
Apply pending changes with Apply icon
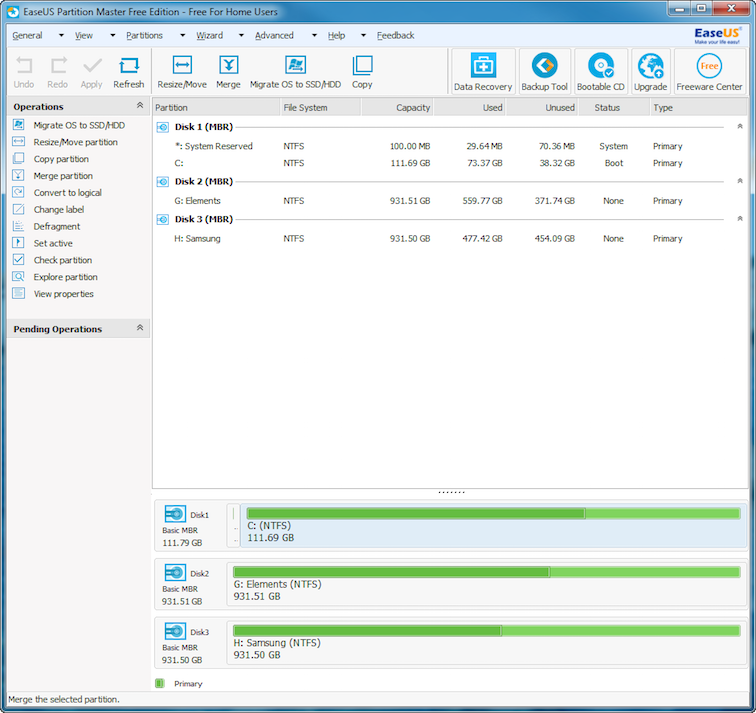coord(92,73)
